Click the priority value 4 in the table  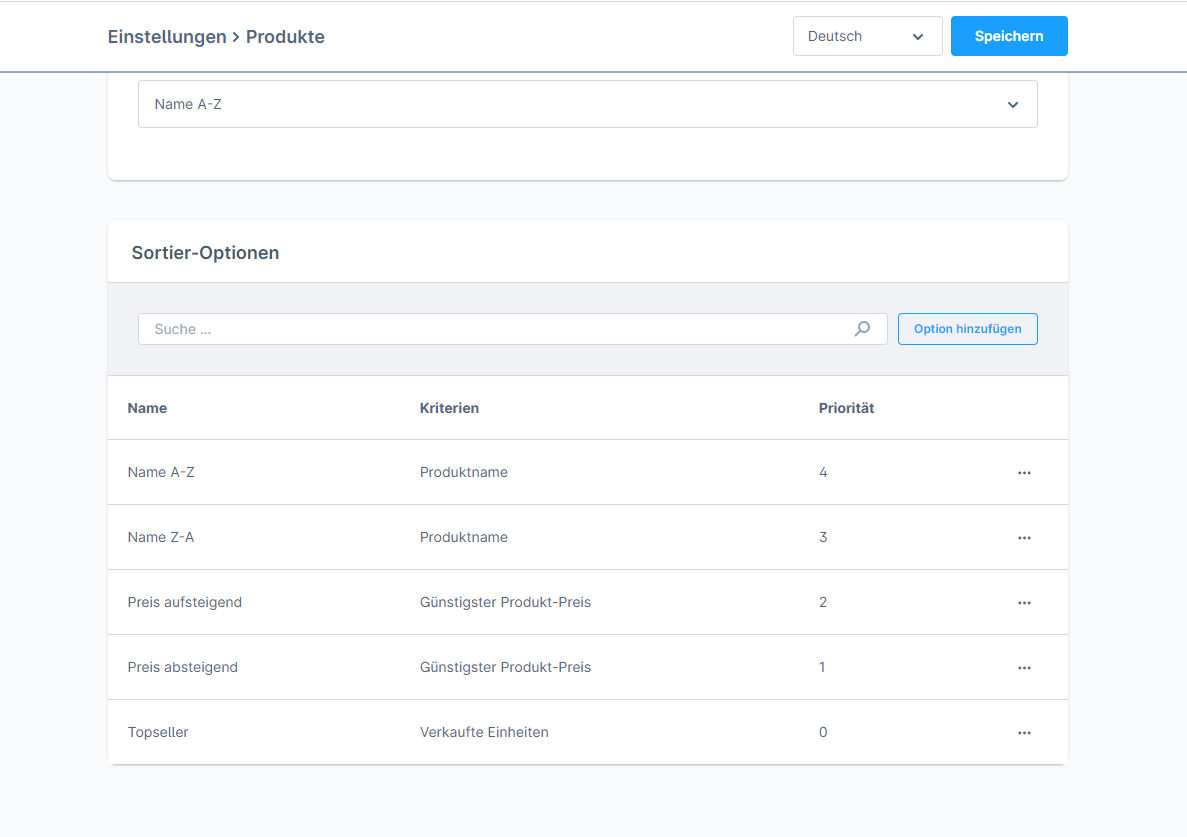tap(823, 472)
